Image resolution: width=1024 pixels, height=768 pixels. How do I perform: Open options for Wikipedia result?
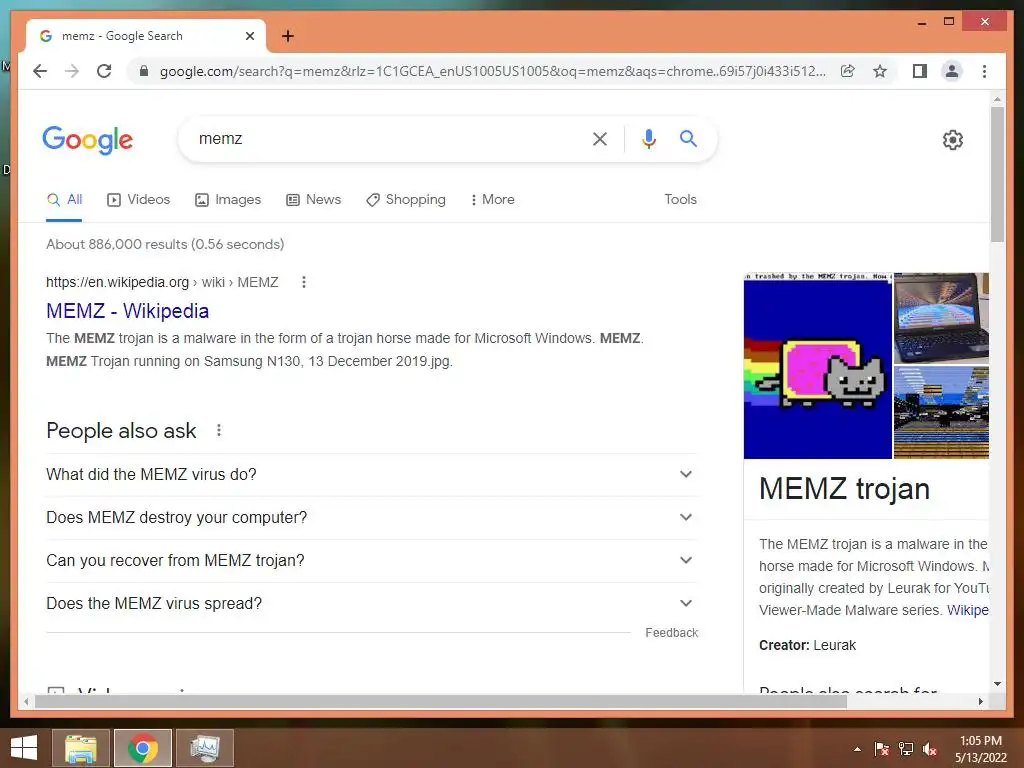coord(304,282)
